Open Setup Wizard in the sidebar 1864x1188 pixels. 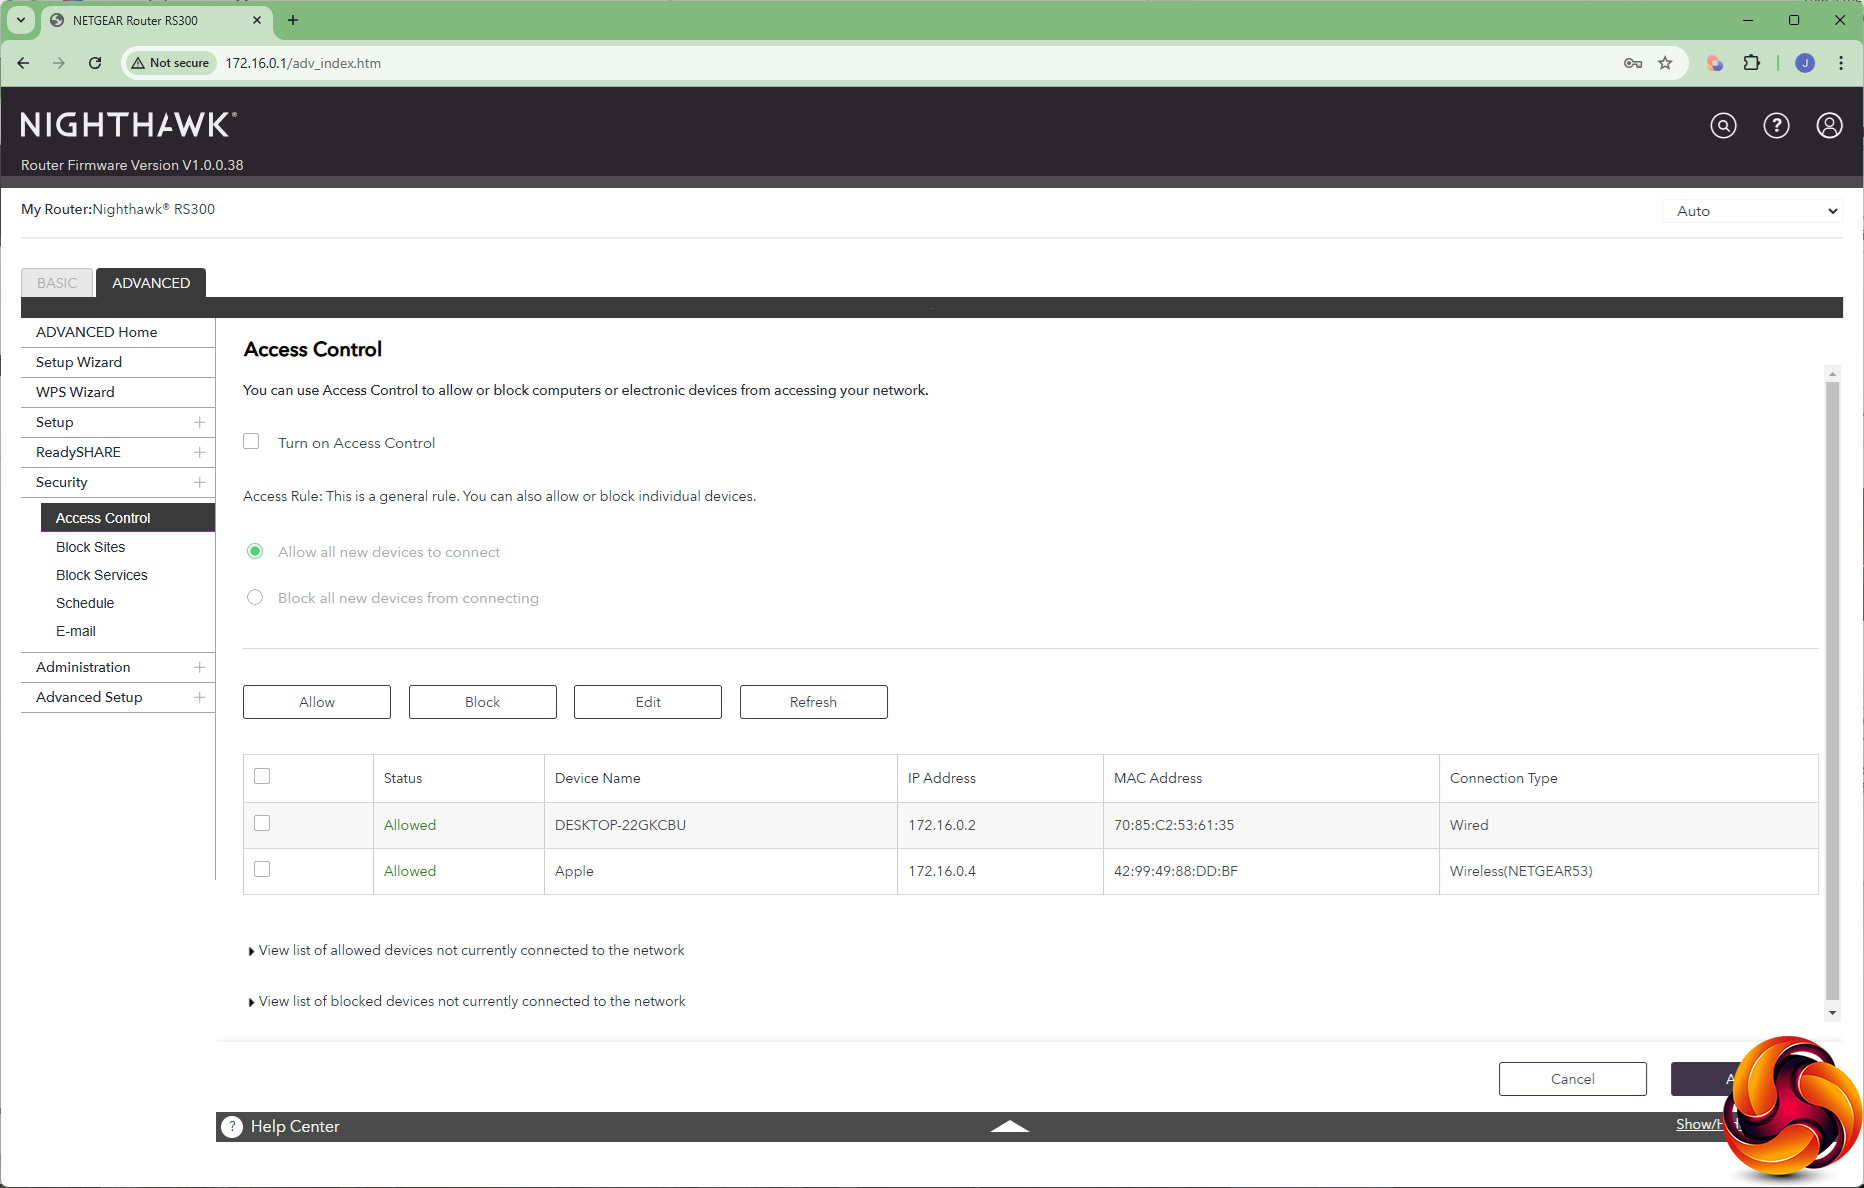(79, 362)
